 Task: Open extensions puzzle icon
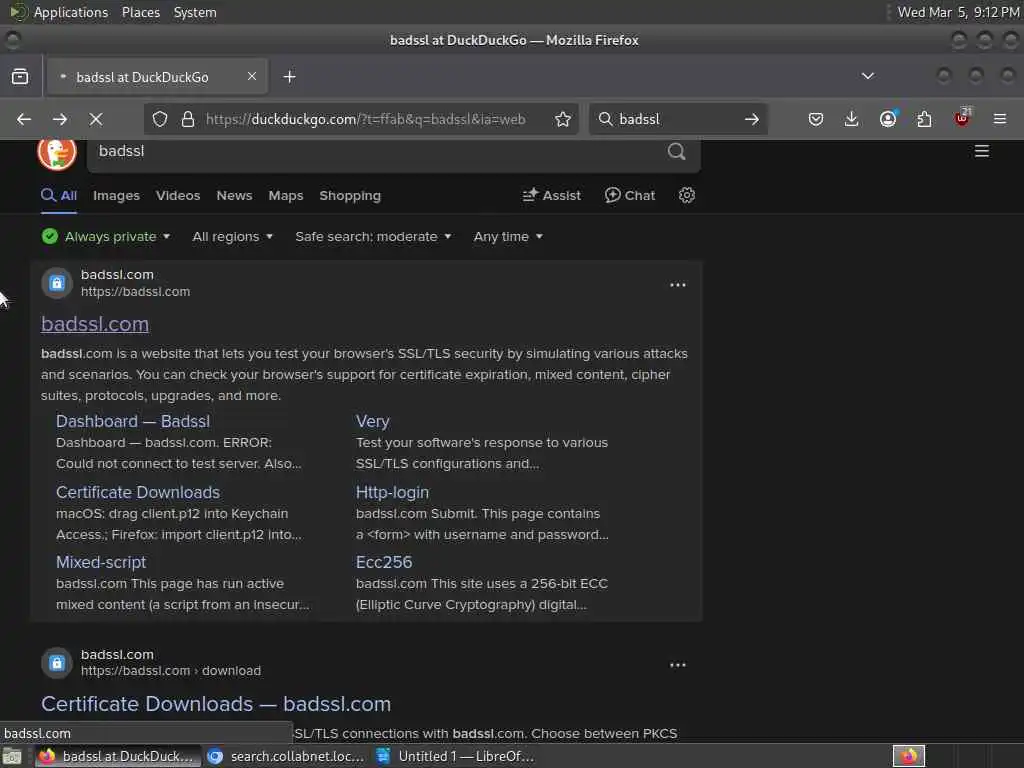point(924,119)
